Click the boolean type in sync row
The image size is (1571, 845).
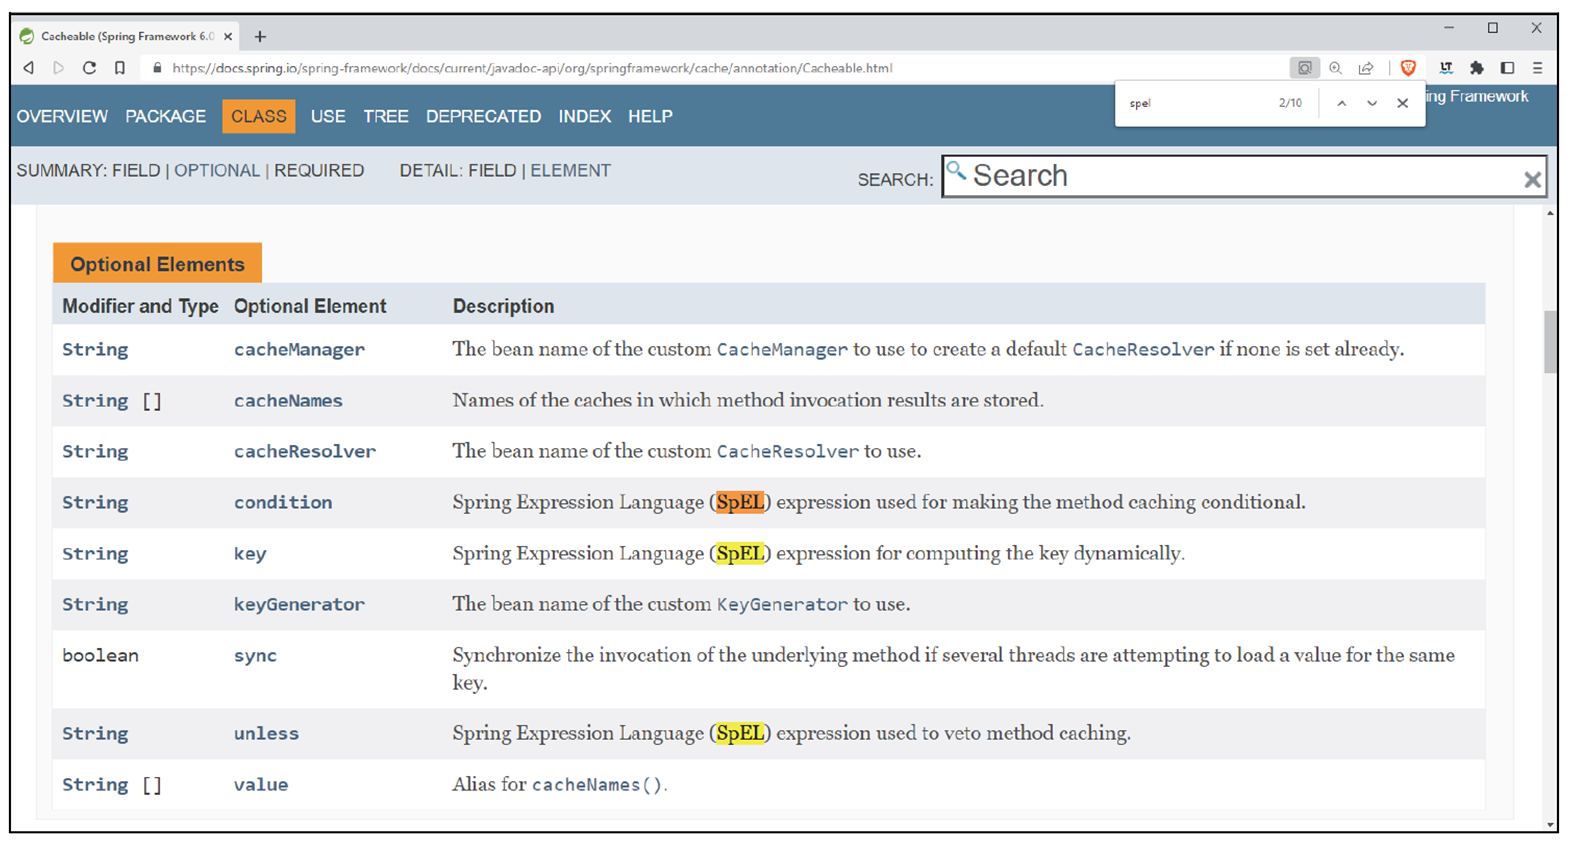(x=100, y=655)
